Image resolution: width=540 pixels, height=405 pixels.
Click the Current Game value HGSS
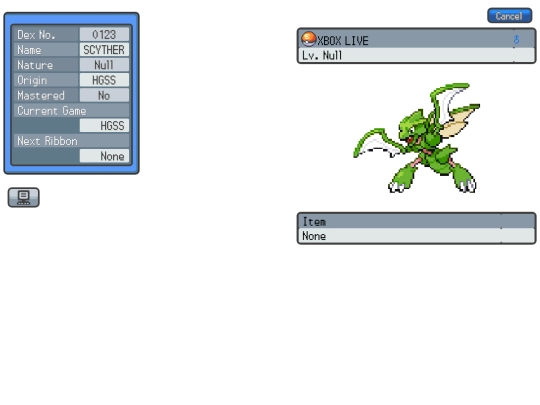[x=104, y=125]
